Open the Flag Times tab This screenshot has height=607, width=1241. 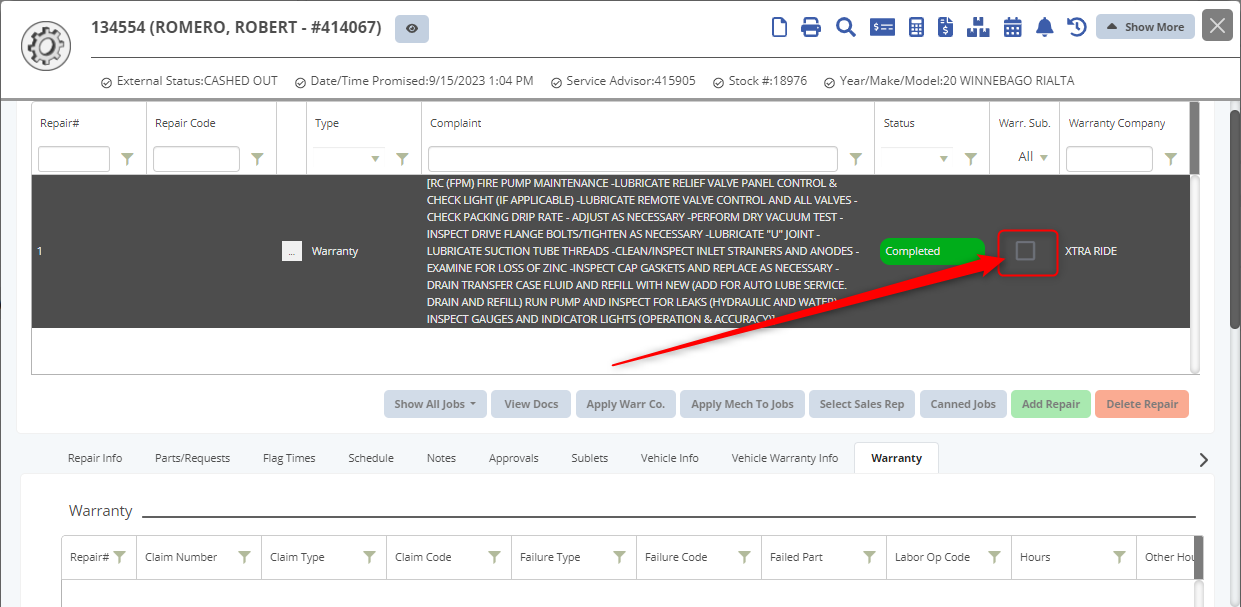[x=288, y=458]
